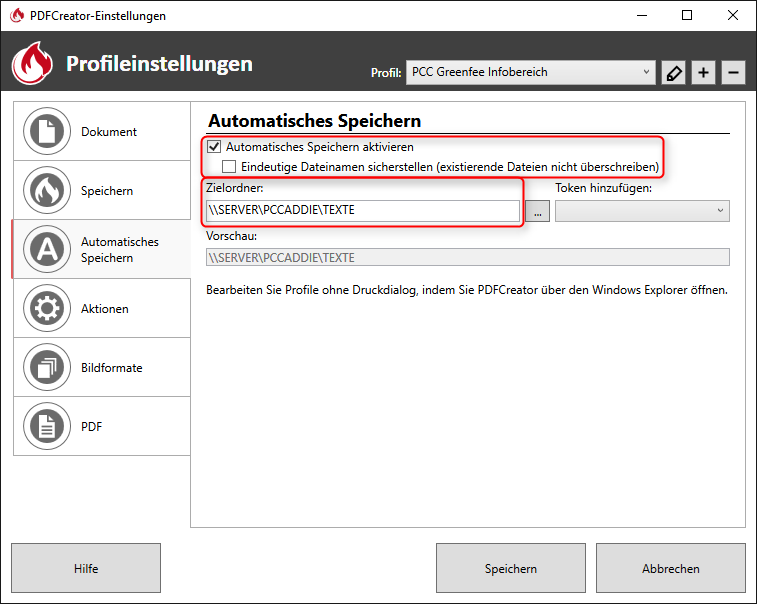
Task: Open the Hilfe button
Action: coord(86,569)
